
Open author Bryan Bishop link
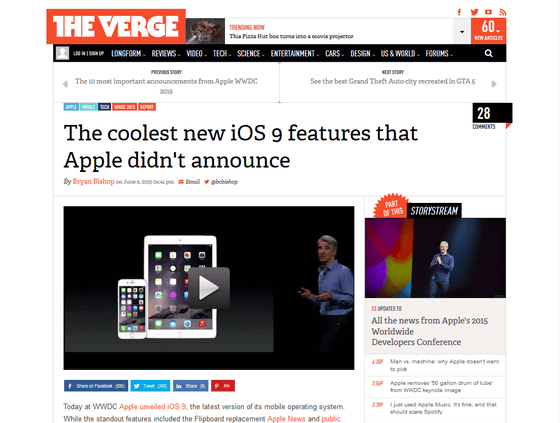click(94, 181)
